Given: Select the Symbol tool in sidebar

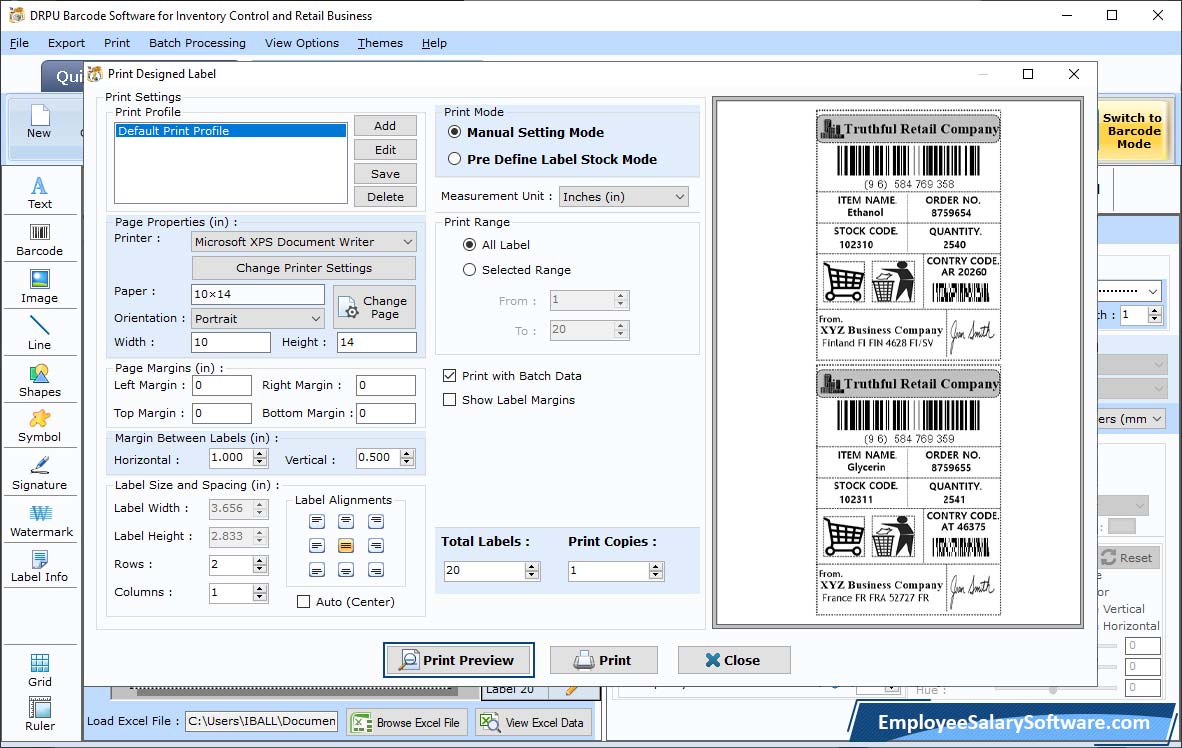Looking at the screenshot, I should point(39,426).
